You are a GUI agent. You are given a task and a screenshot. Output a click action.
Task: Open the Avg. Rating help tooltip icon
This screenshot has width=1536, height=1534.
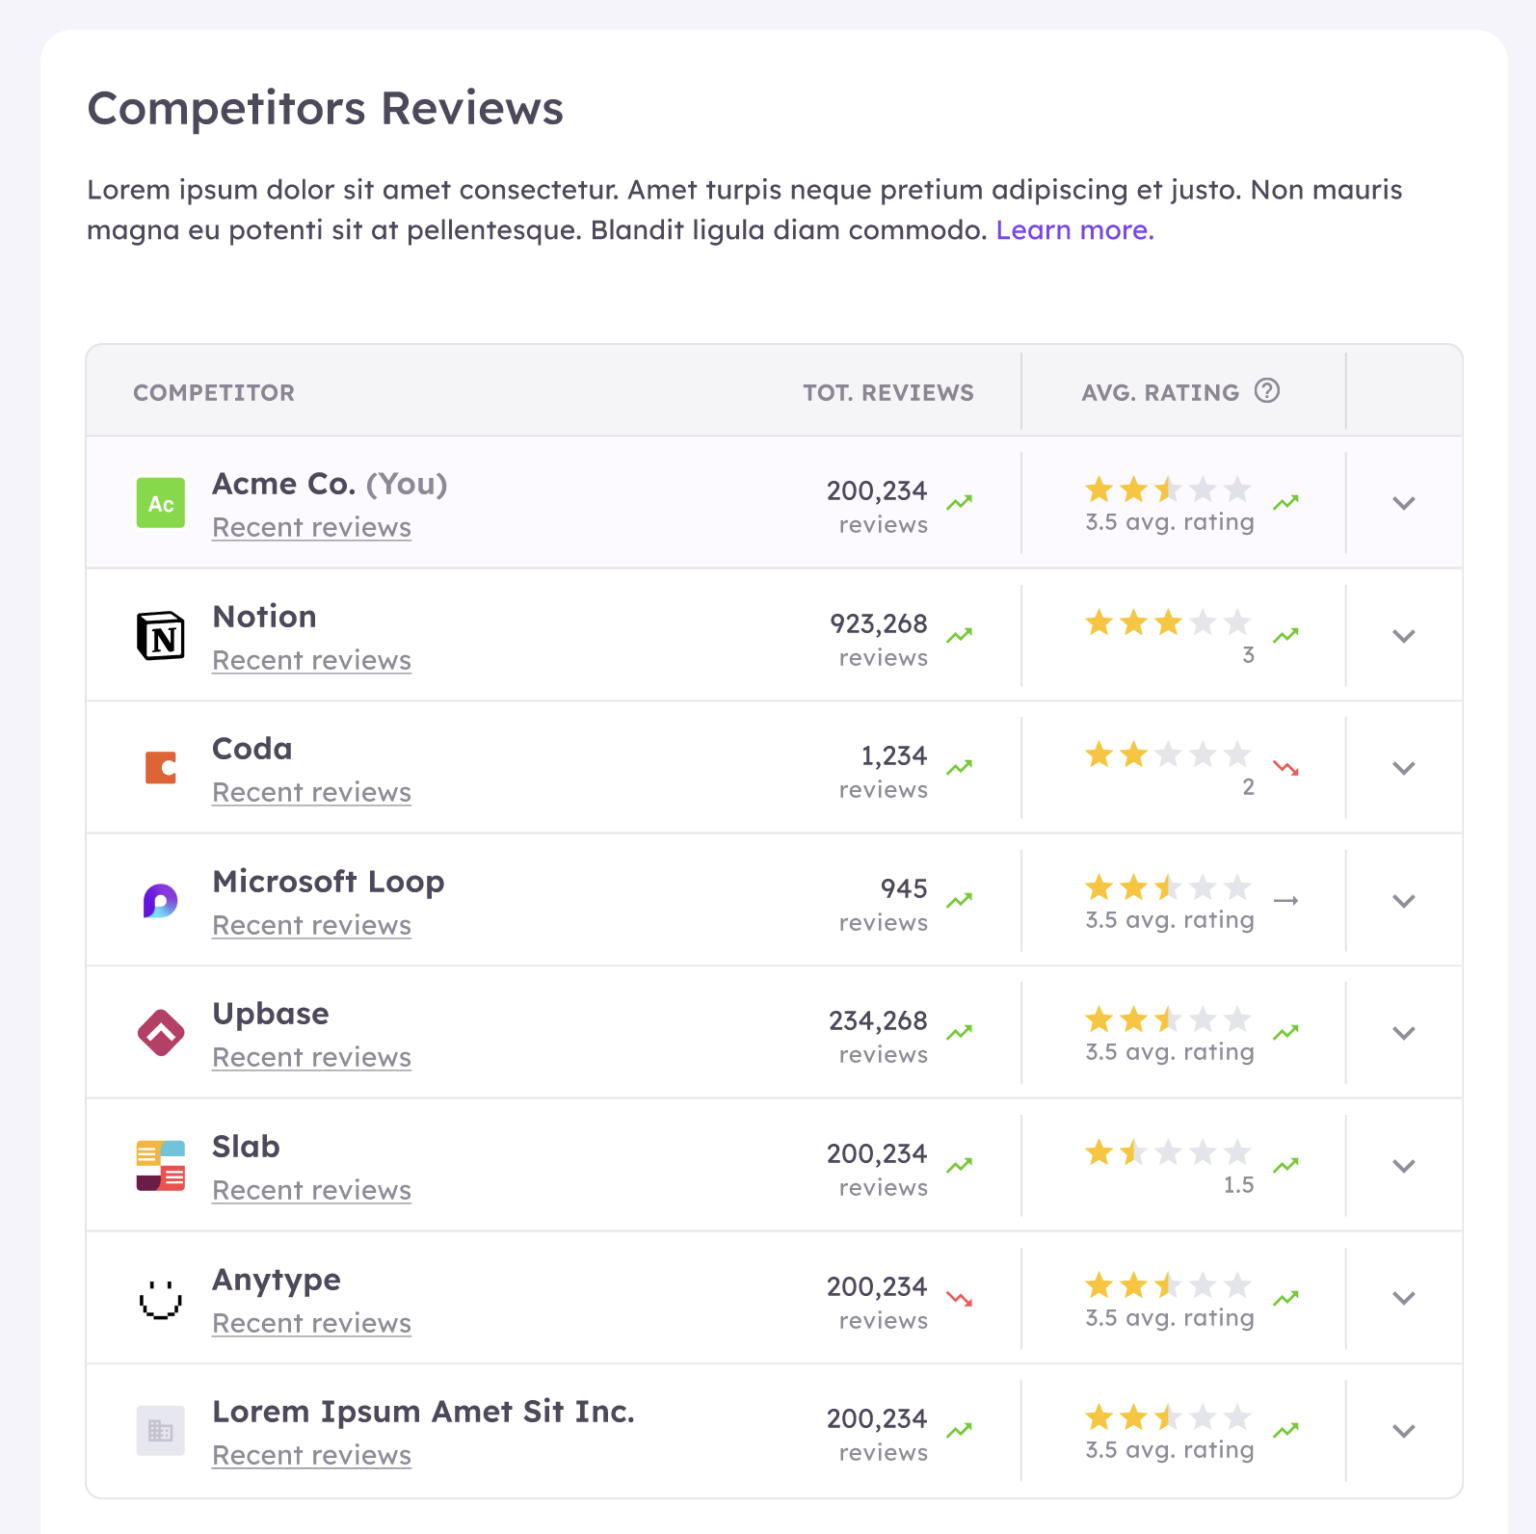click(1266, 391)
